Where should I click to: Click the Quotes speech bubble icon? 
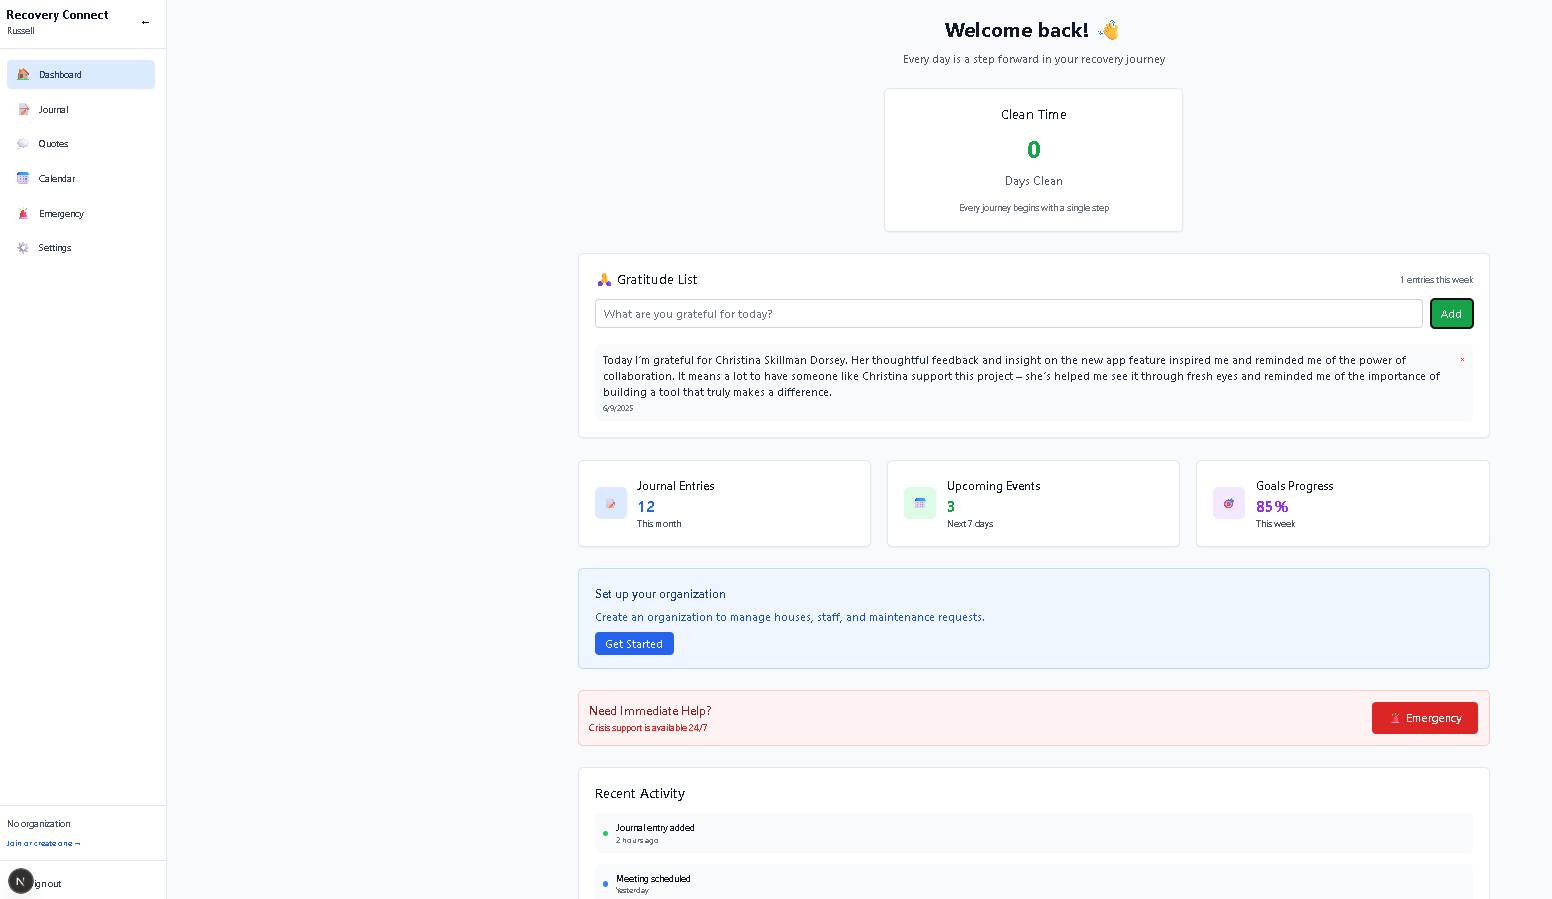(23, 144)
